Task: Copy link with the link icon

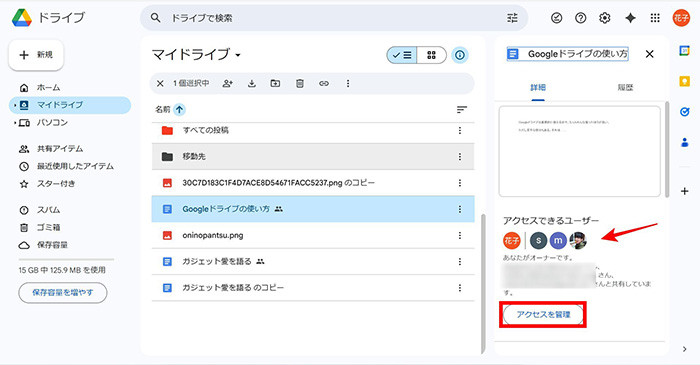Action: (324, 83)
